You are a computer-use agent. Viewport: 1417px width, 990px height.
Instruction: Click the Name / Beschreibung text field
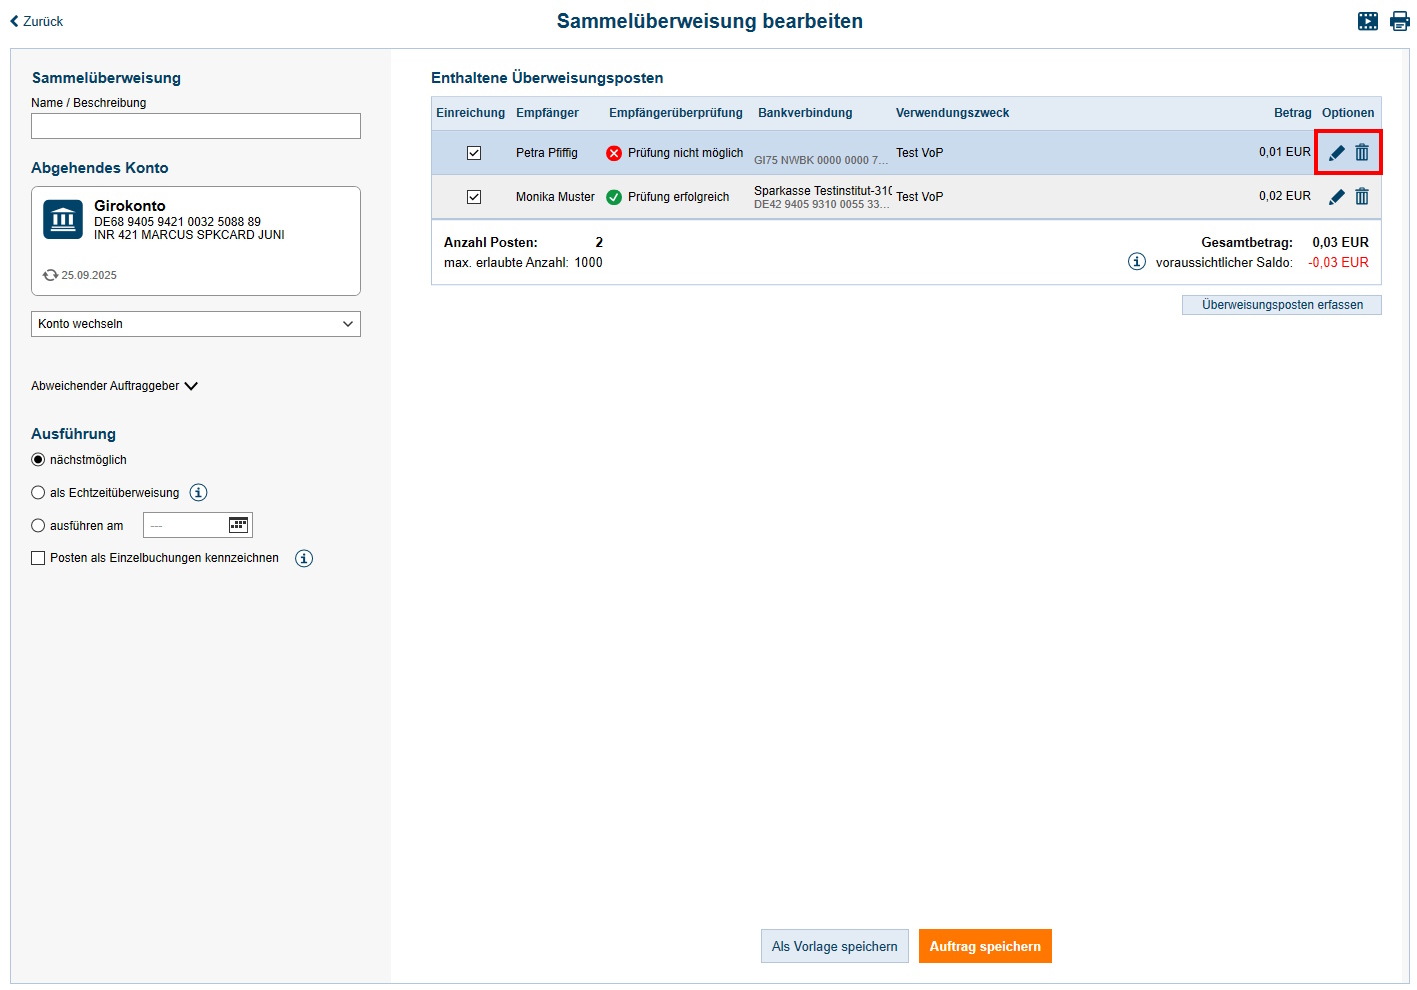tap(196, 126)
